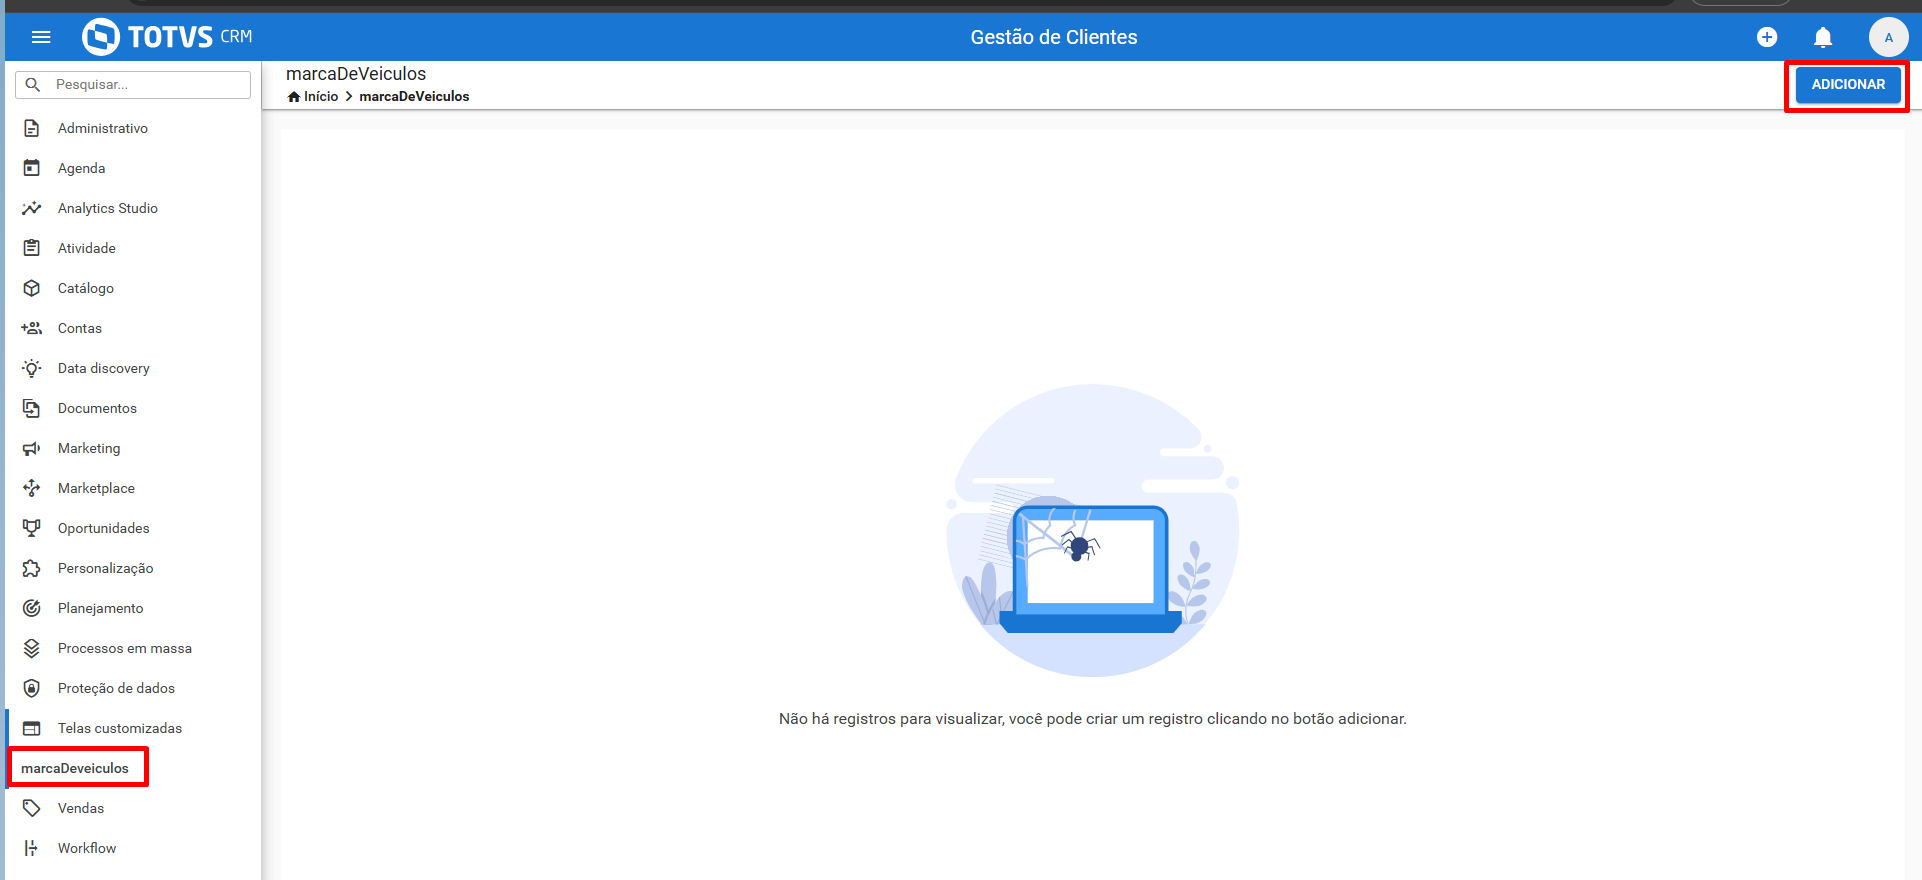1922x880 pixels.
Task: Click the TOTVS CRM logo
Action: point(167,37)
